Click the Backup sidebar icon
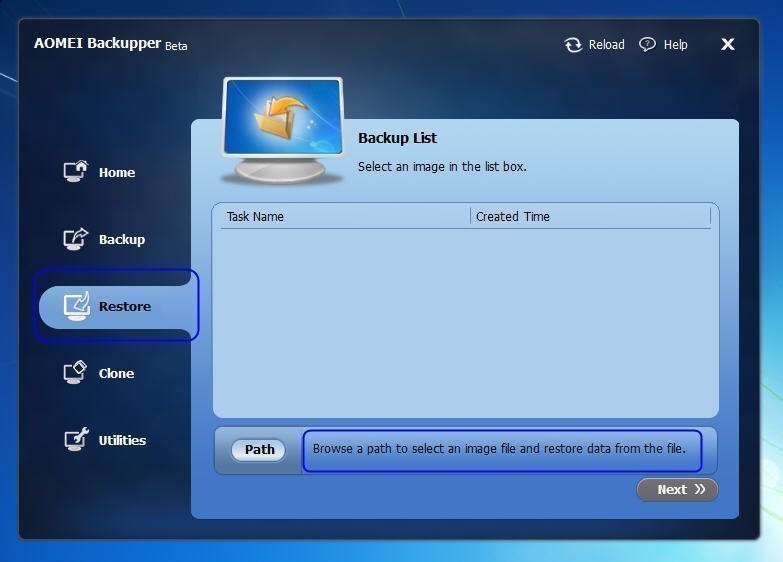Image resolution: width=783 pixels, height=562 pixels. click(75, 238)
